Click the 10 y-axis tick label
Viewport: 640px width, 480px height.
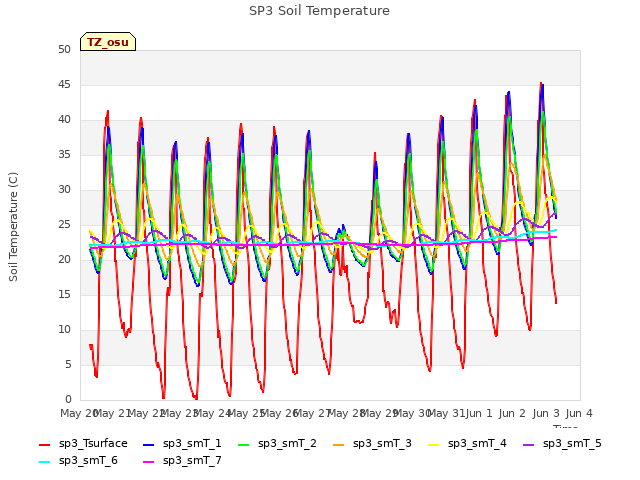click(64, 329)
